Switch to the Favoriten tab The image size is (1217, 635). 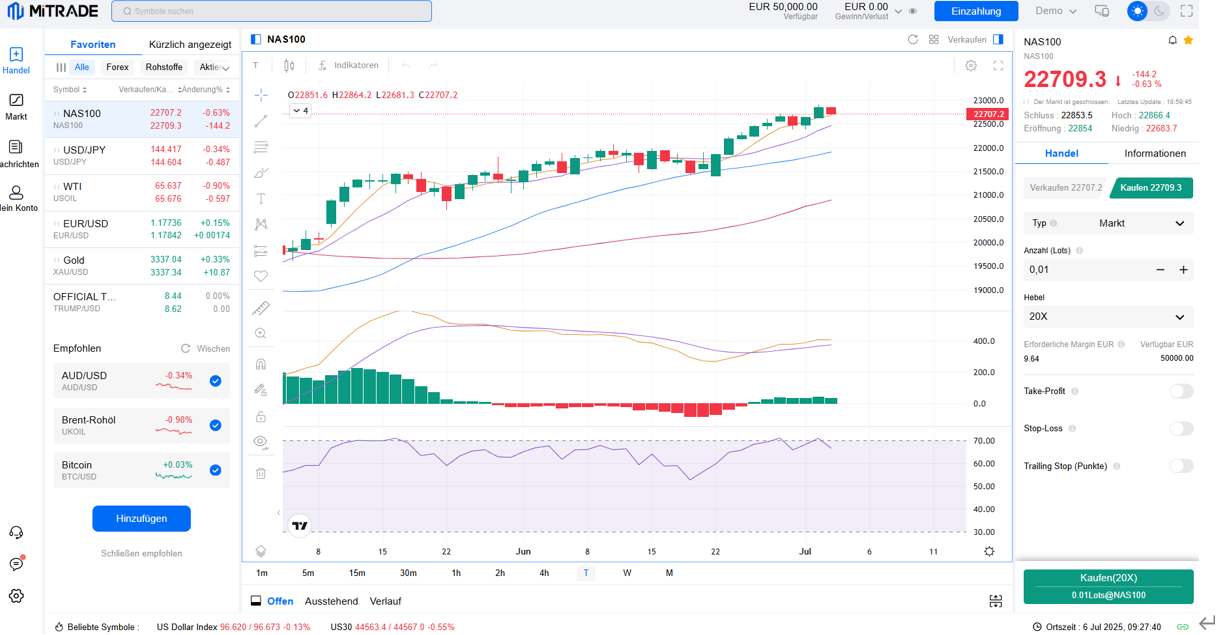(x=93, y=44)
